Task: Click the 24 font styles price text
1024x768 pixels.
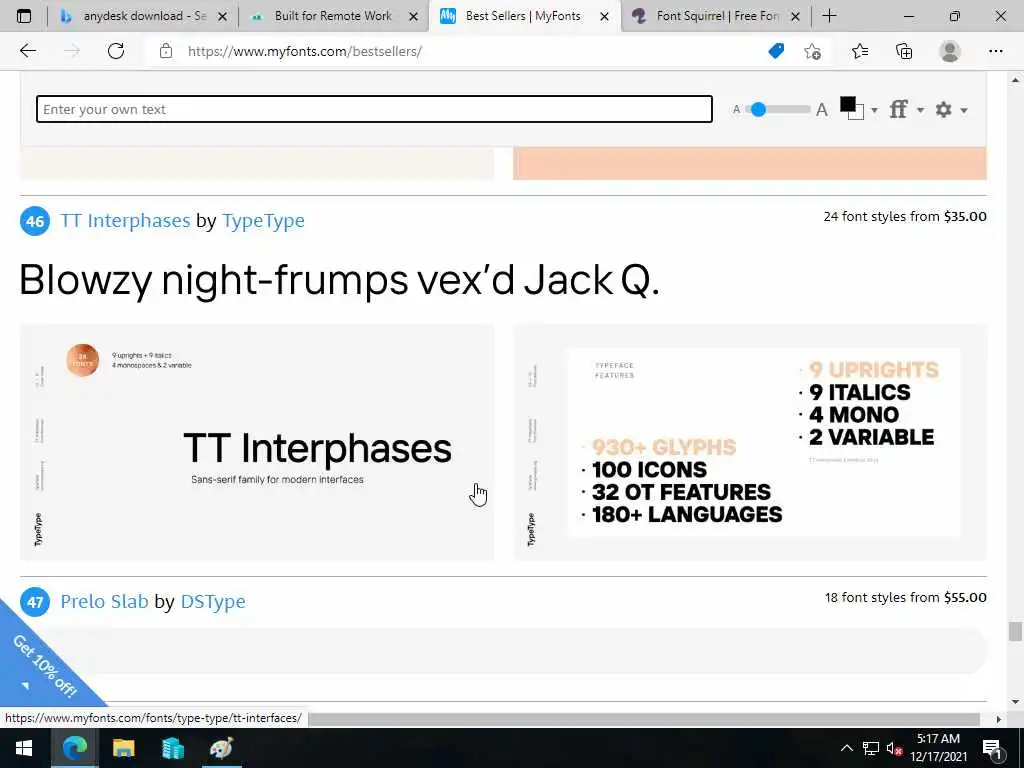Action: [x=904, y=216]
